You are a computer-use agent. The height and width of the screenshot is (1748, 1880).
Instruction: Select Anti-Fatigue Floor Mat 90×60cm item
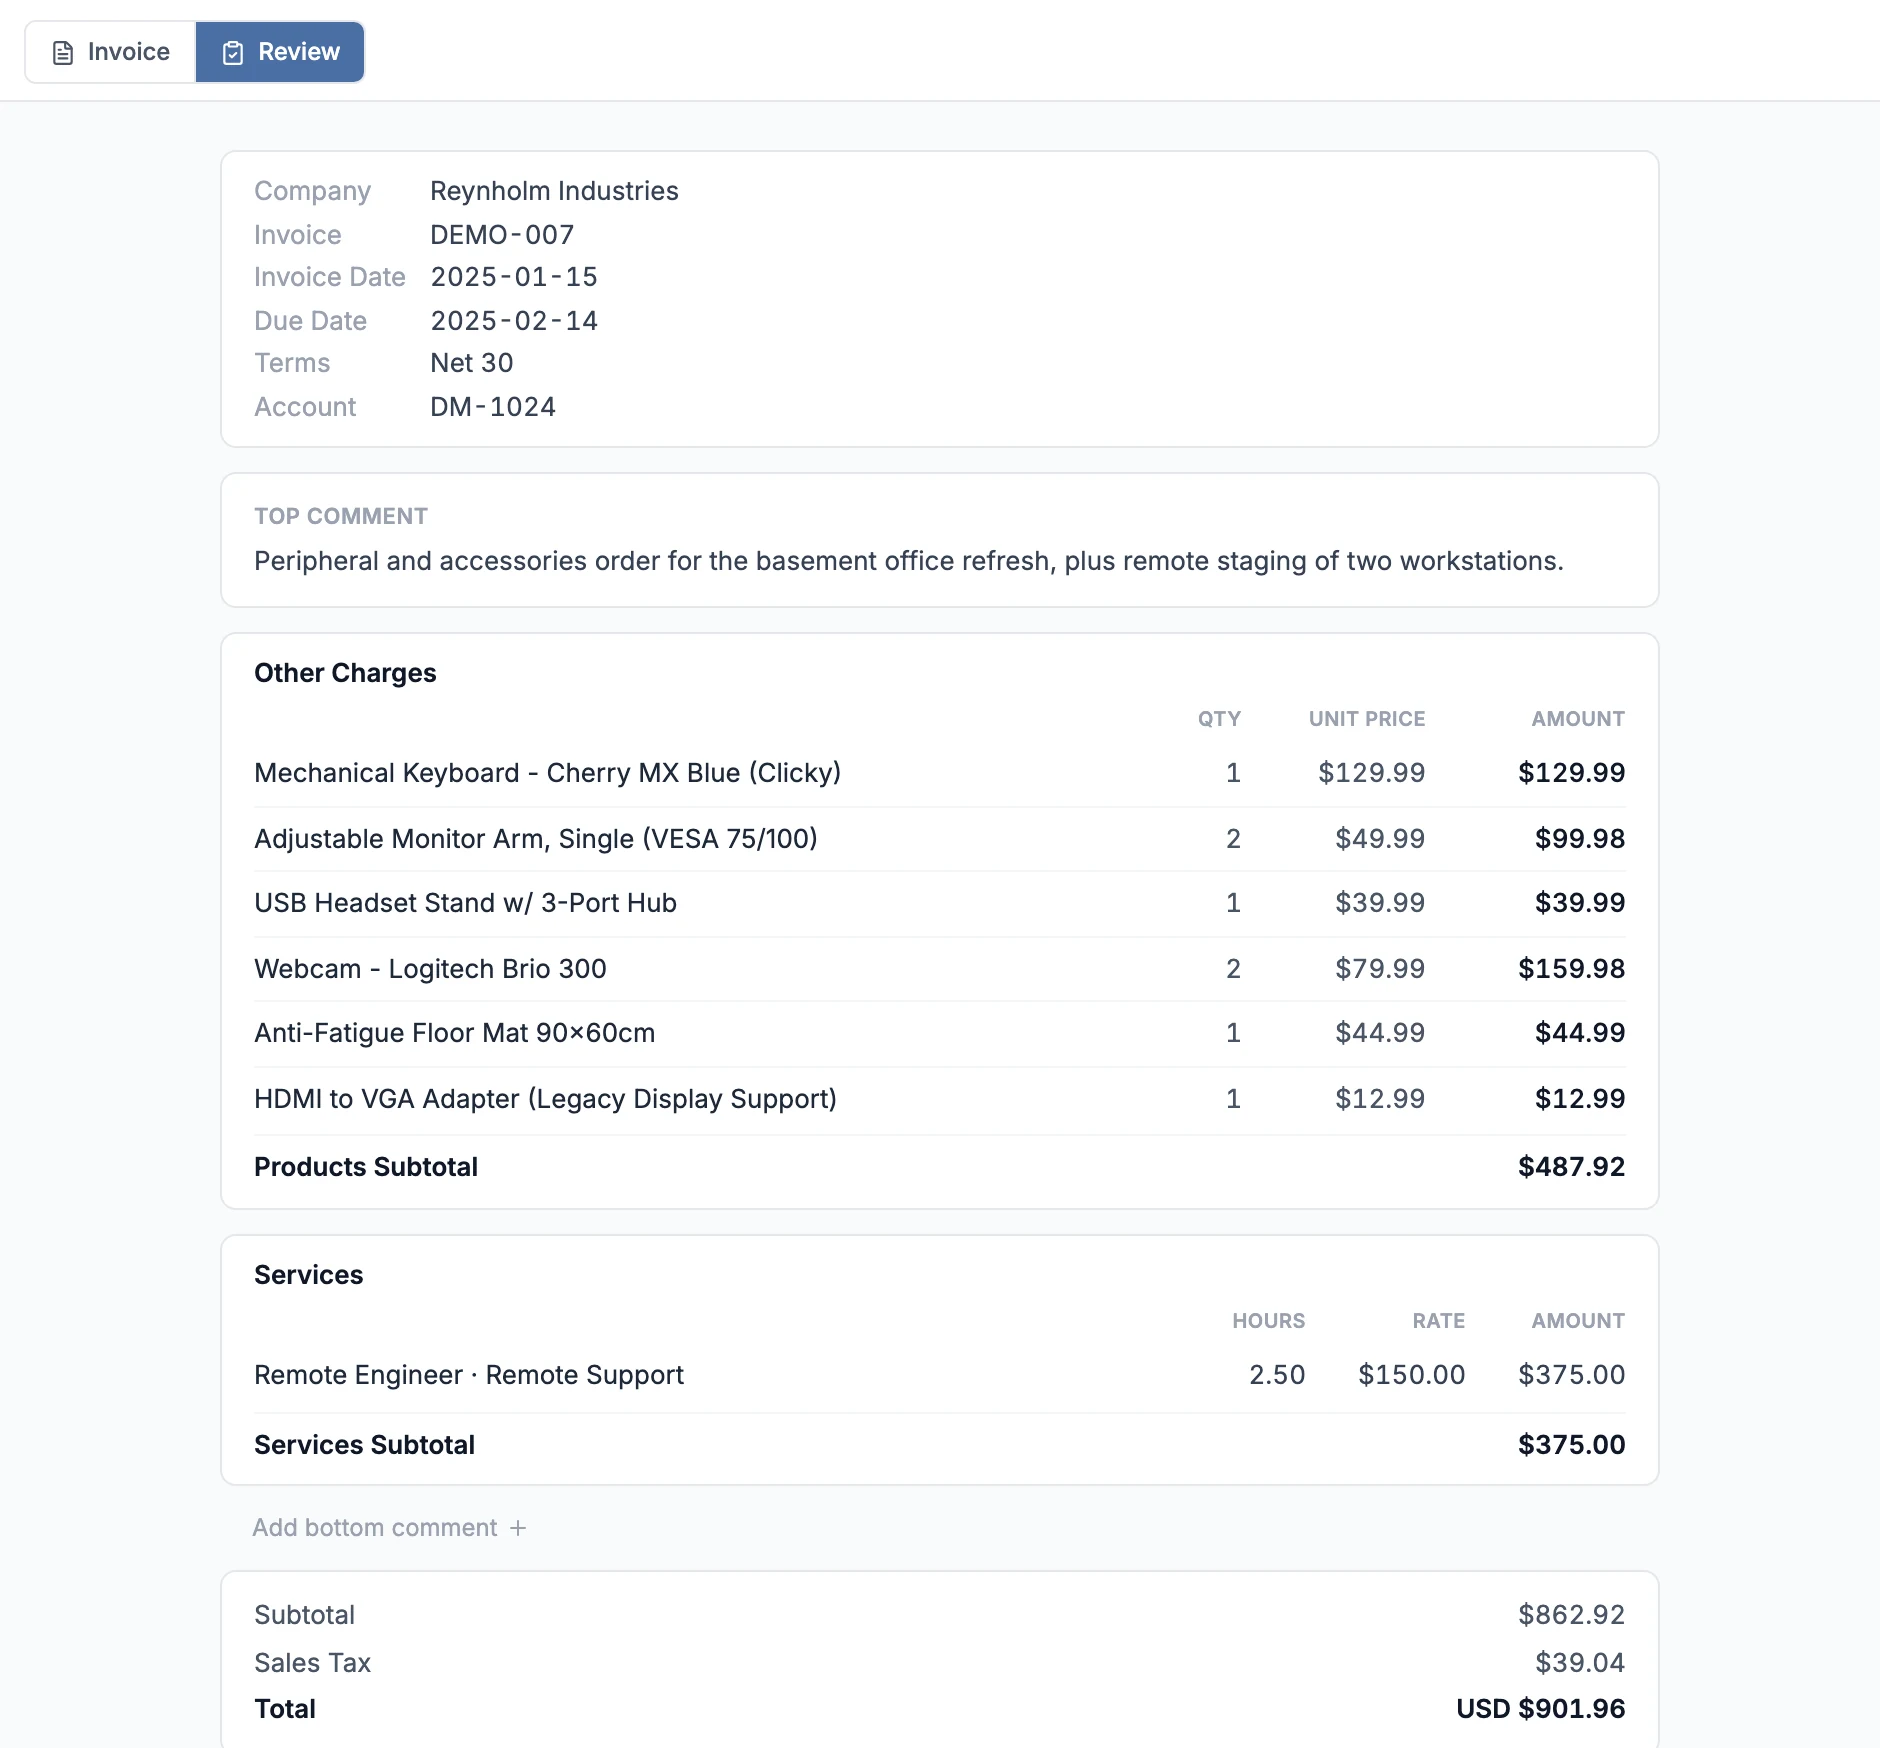tap(940, 1033)
